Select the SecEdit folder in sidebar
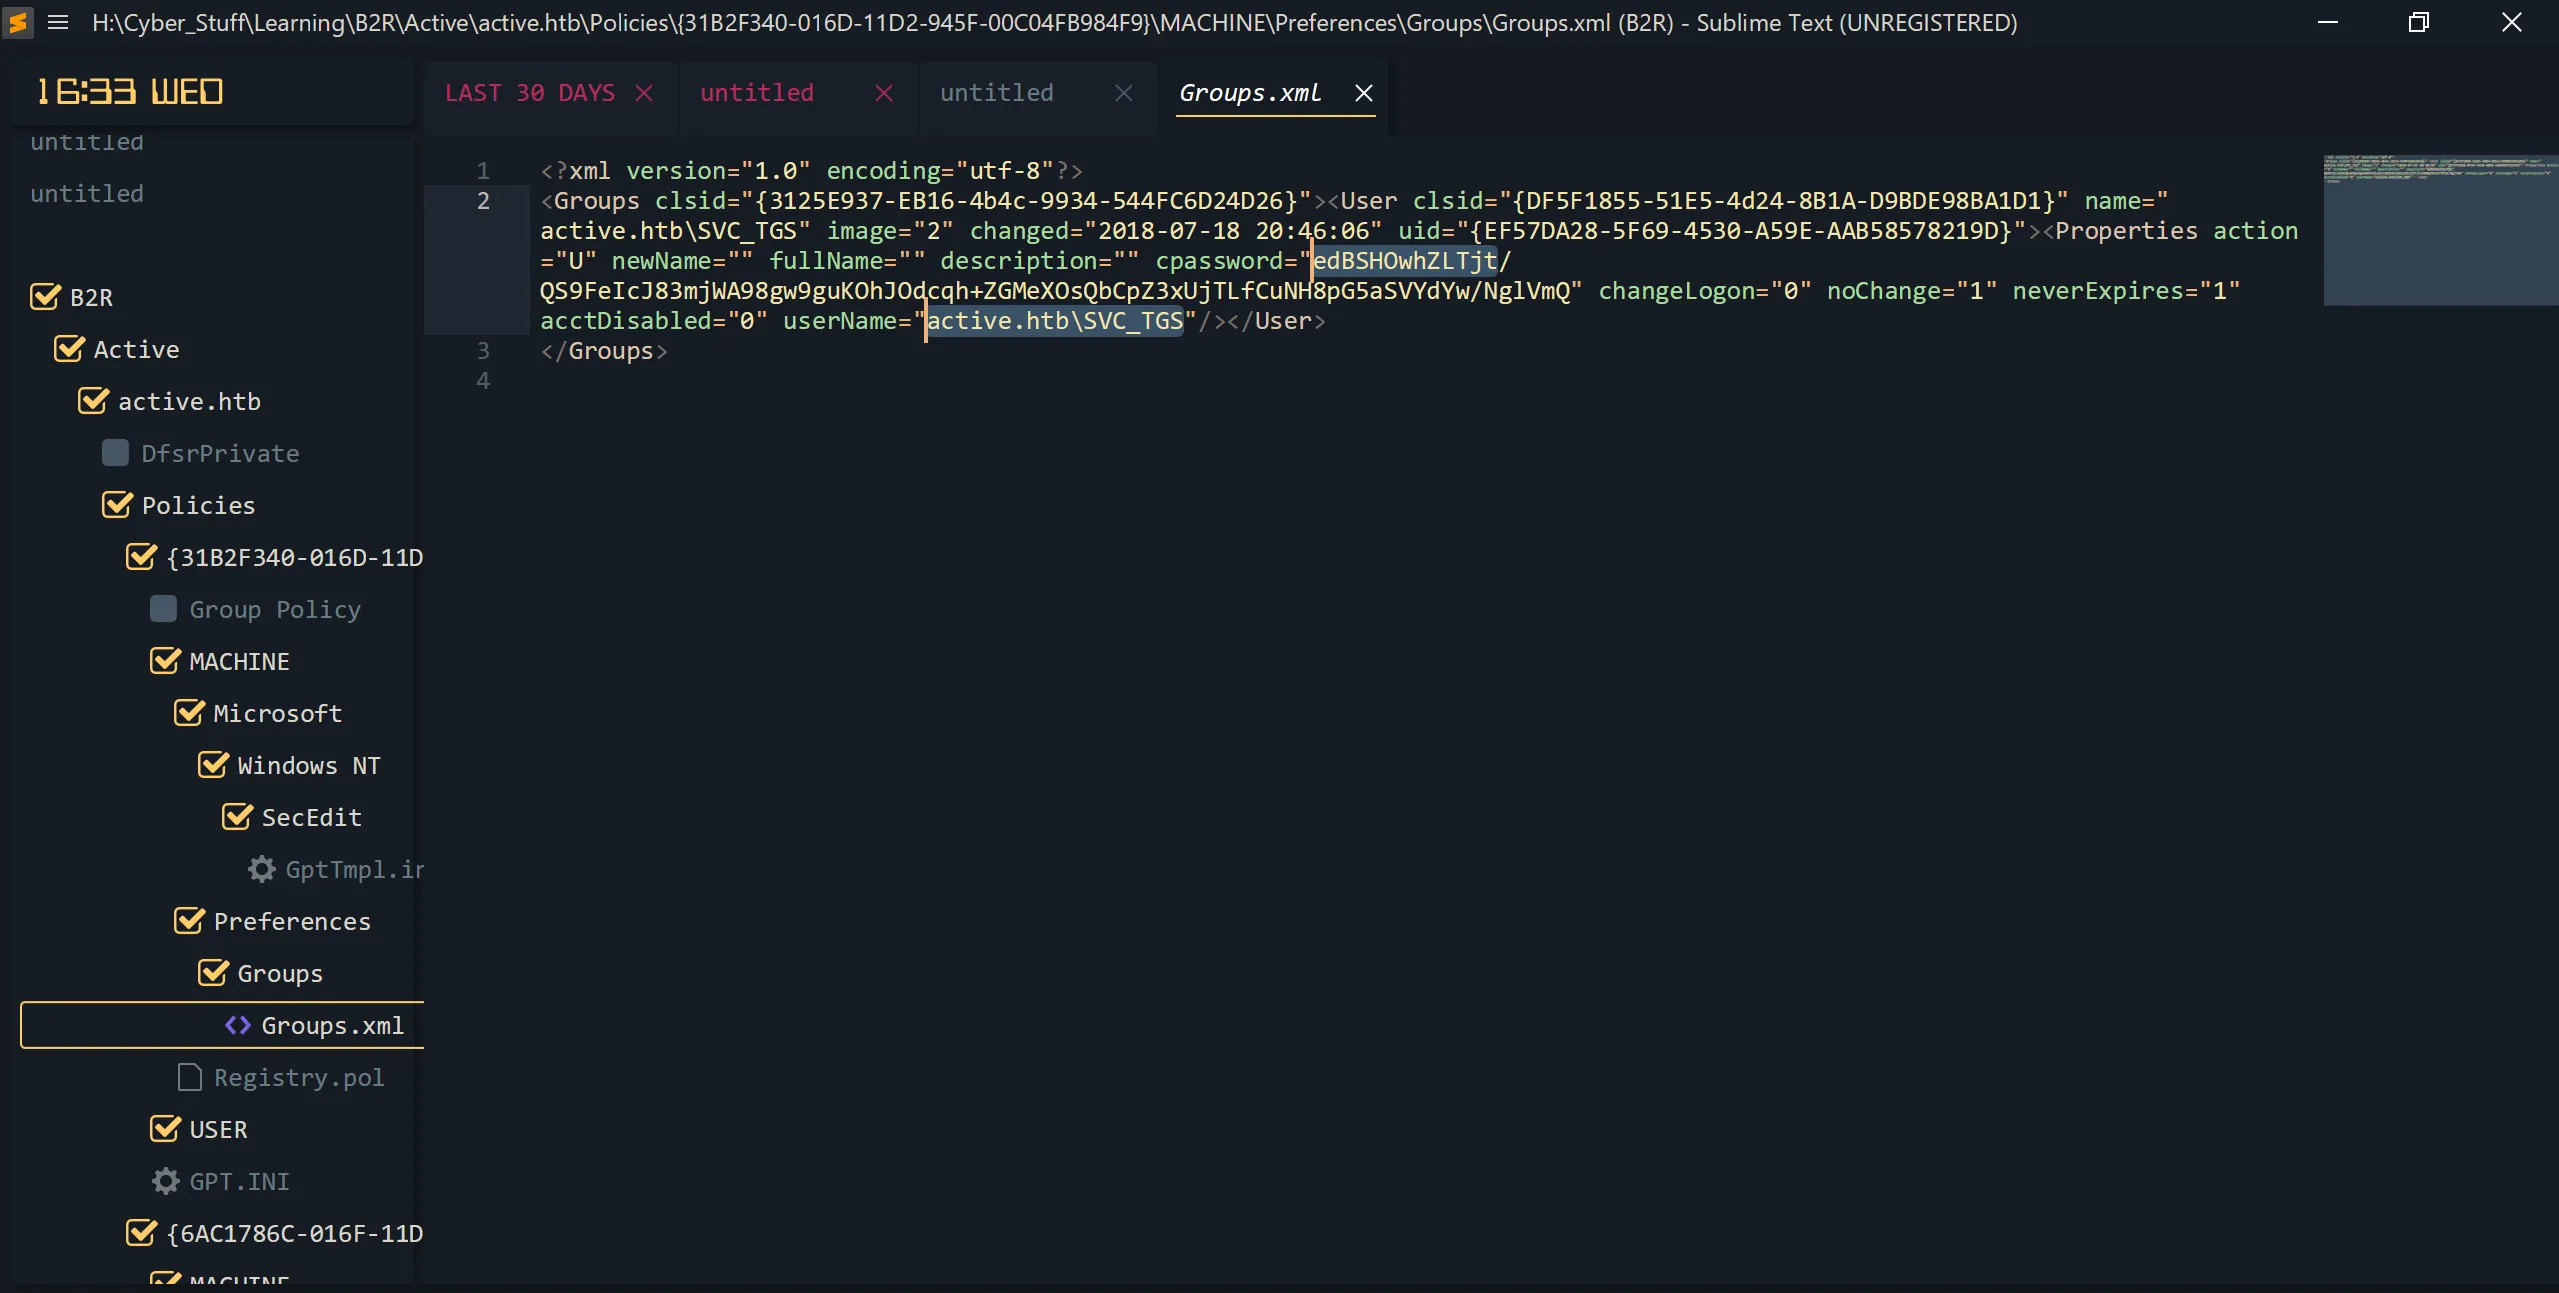Viewport: 2559px width, 1293px height. pyautogui.click(x=311, y=817)
